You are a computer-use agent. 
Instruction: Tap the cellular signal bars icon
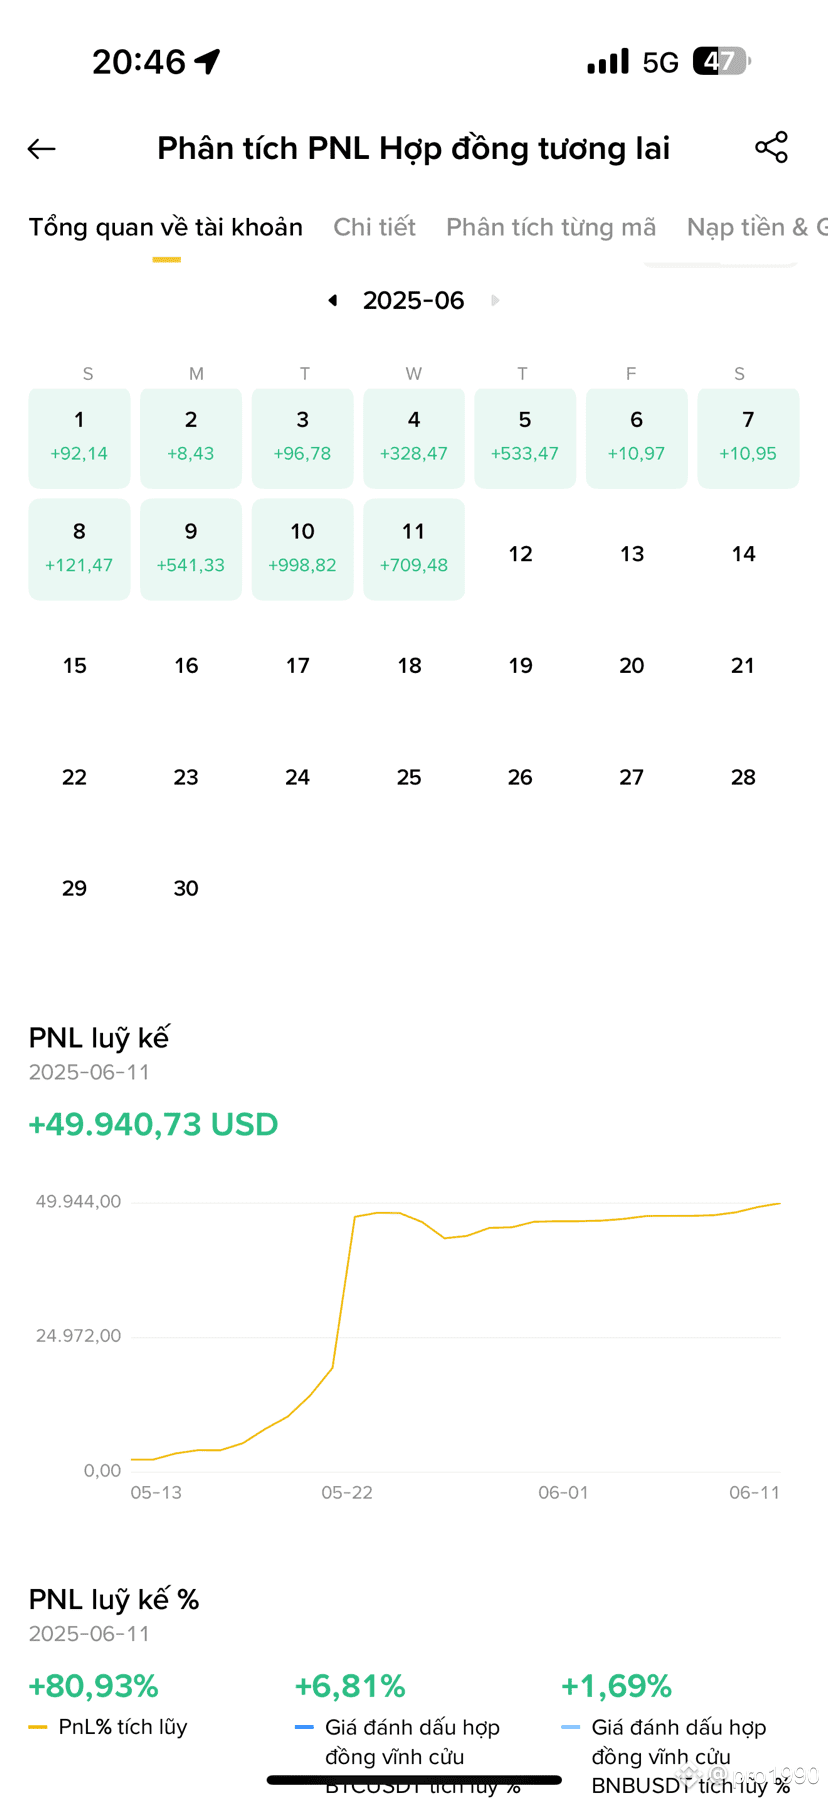pyautogui.click(x=608, y=62)
